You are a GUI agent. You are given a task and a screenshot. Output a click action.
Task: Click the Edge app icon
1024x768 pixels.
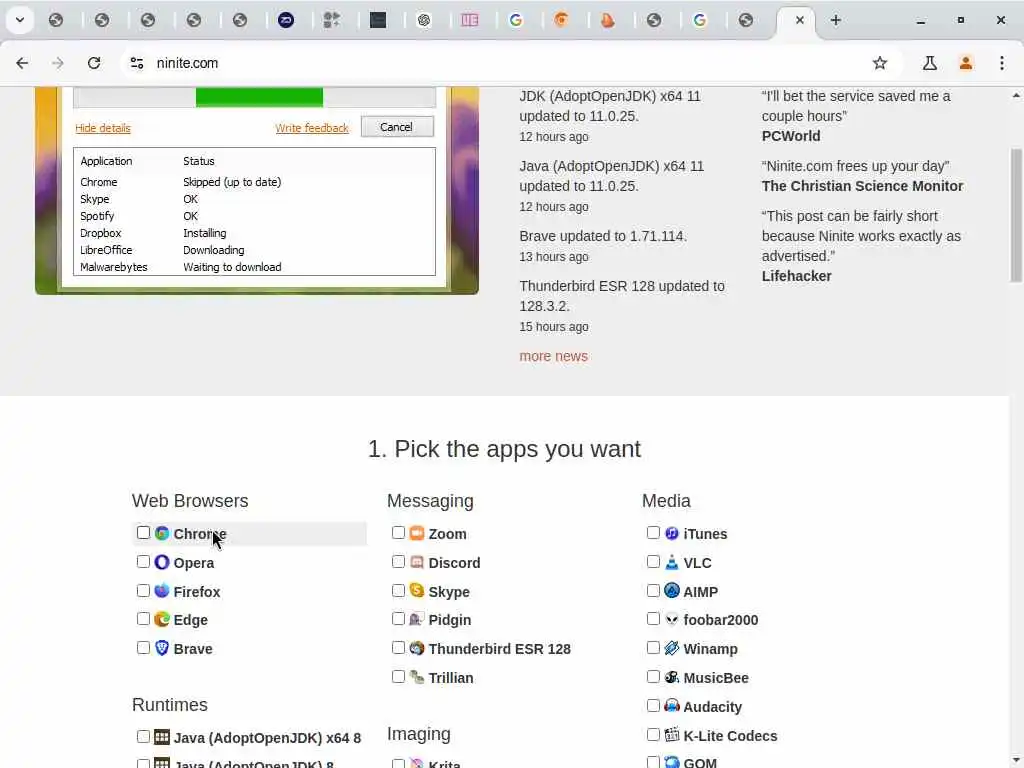[x=162, y=619]
